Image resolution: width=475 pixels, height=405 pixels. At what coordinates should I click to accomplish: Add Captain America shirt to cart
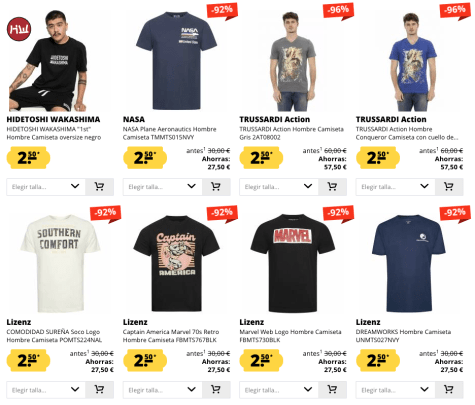(216, 389)
